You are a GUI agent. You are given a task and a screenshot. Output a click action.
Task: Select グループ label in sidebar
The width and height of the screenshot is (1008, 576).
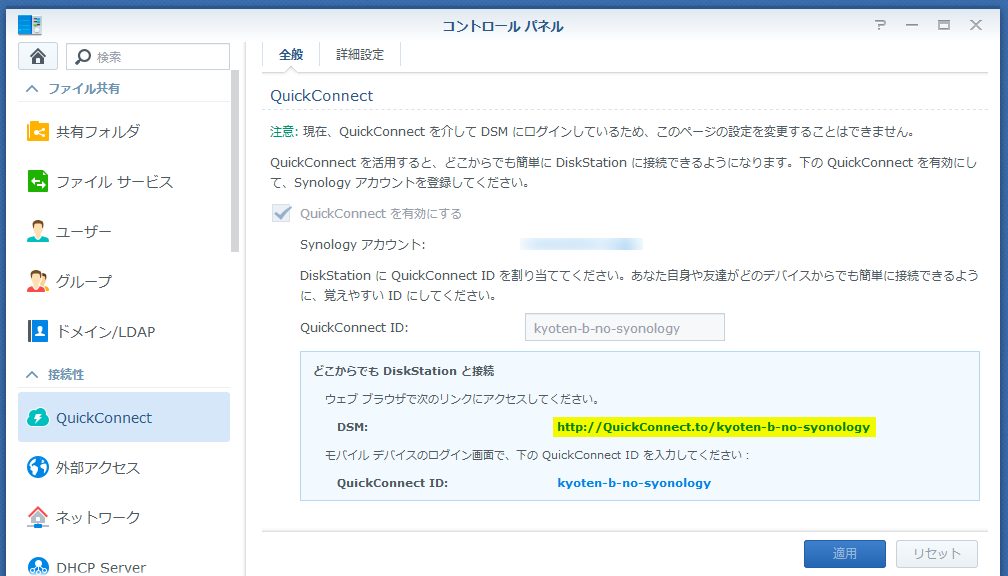[x=84, y=282]
